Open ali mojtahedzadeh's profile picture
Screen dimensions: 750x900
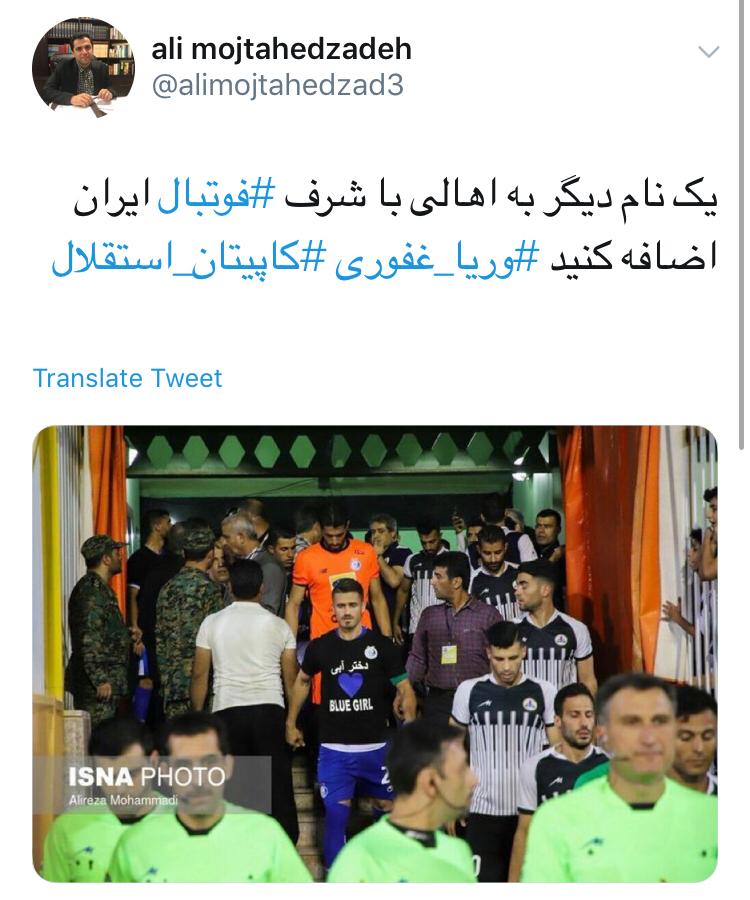(x=84, y=68)
